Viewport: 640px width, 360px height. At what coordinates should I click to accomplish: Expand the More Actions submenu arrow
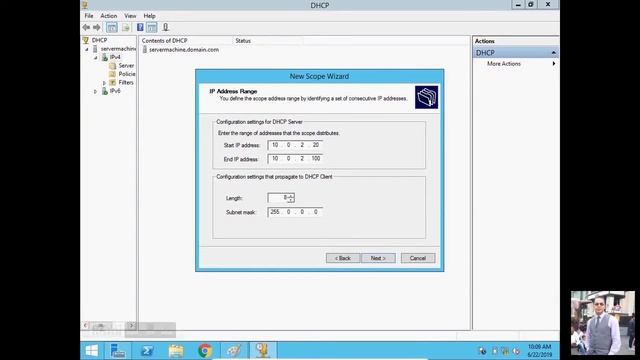(554, 64)
